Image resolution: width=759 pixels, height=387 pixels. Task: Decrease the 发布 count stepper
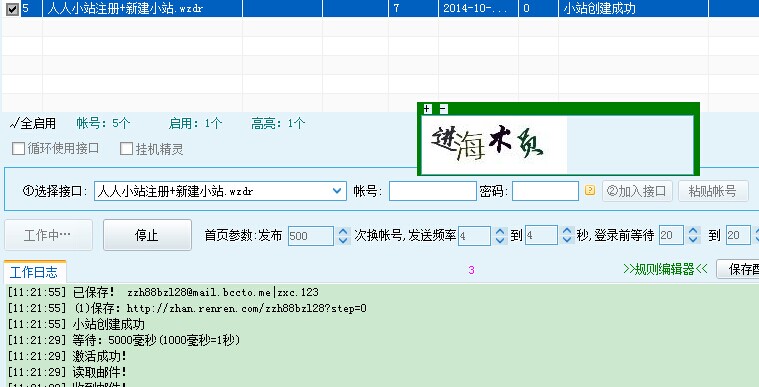(x=343, y=240)
